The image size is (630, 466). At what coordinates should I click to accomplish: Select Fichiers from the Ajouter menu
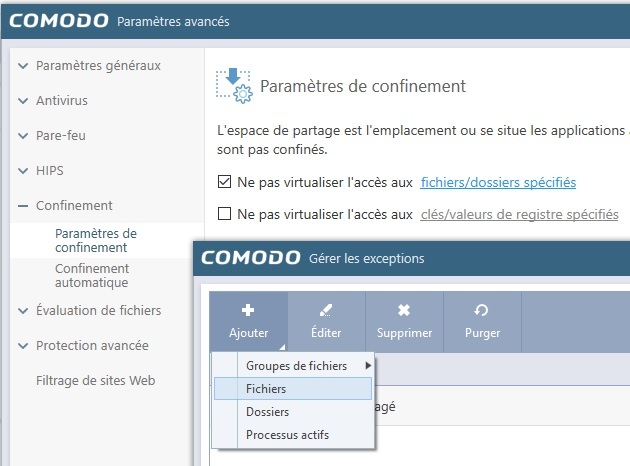coord(266,388)
